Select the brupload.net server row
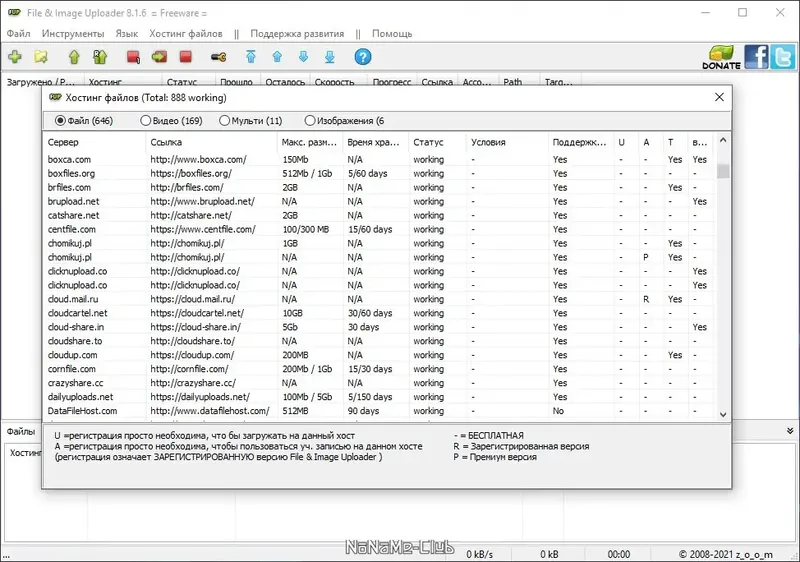 click(x=378, y=201)
